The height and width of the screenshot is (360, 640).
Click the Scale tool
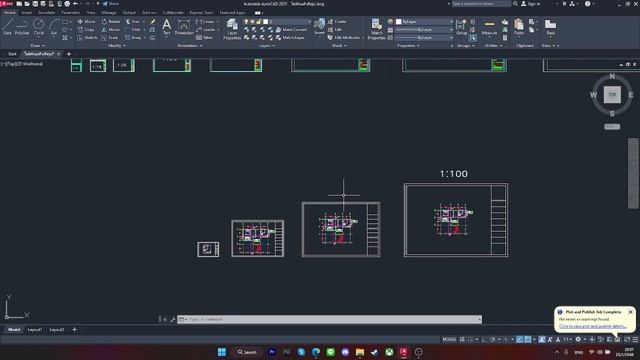[110, 38]
